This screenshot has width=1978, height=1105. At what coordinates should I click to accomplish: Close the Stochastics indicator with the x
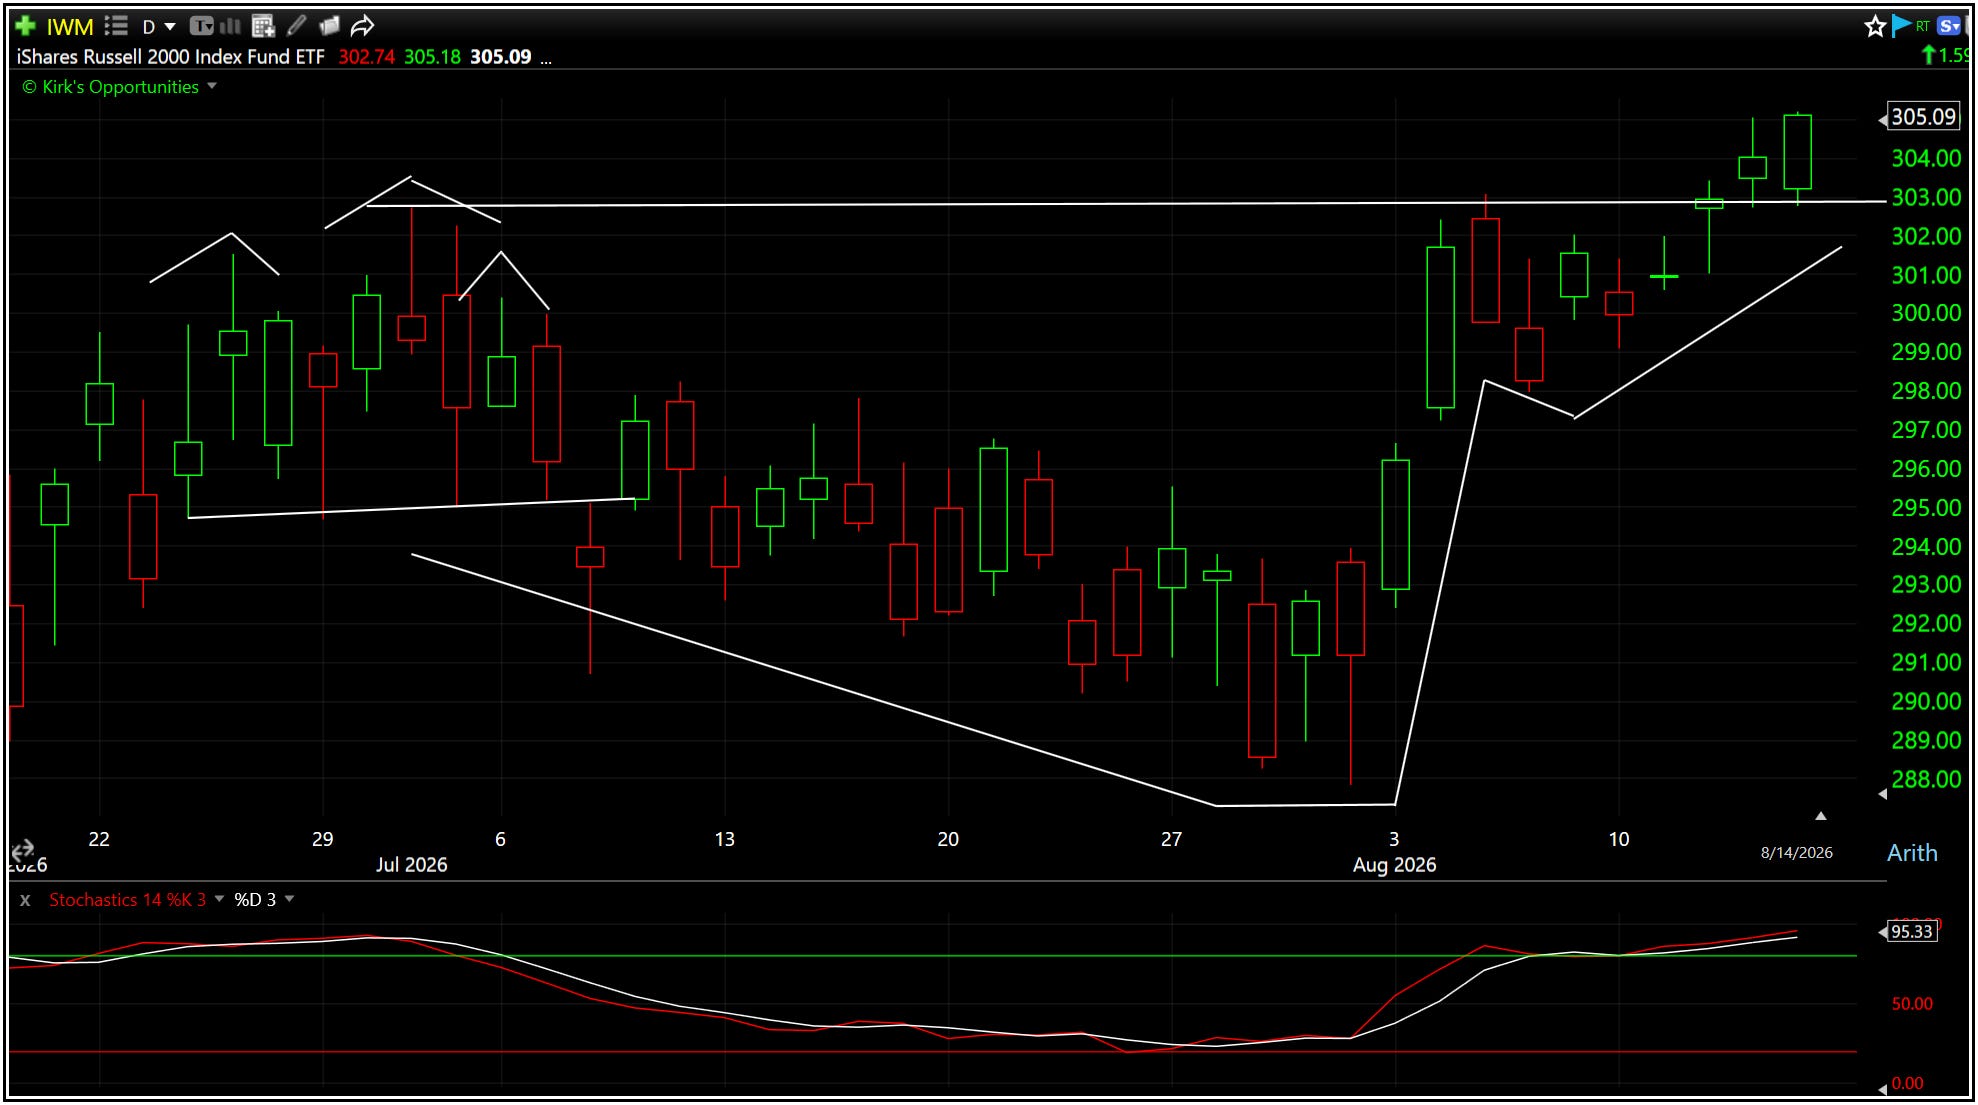click(25, 900)
